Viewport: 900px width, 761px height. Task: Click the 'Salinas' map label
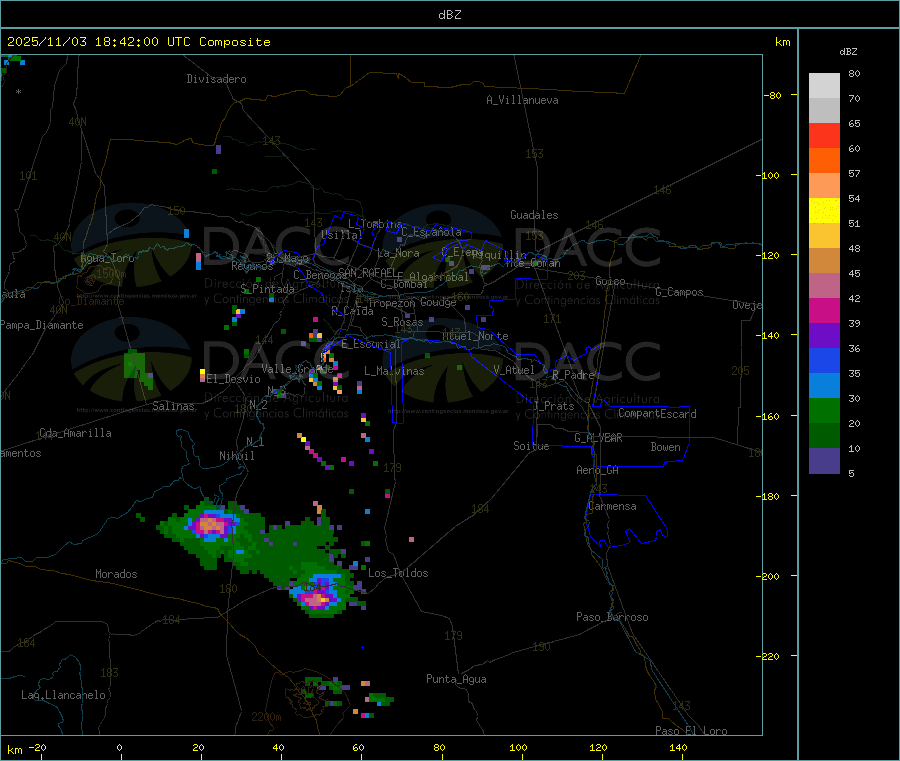point(173,406)
